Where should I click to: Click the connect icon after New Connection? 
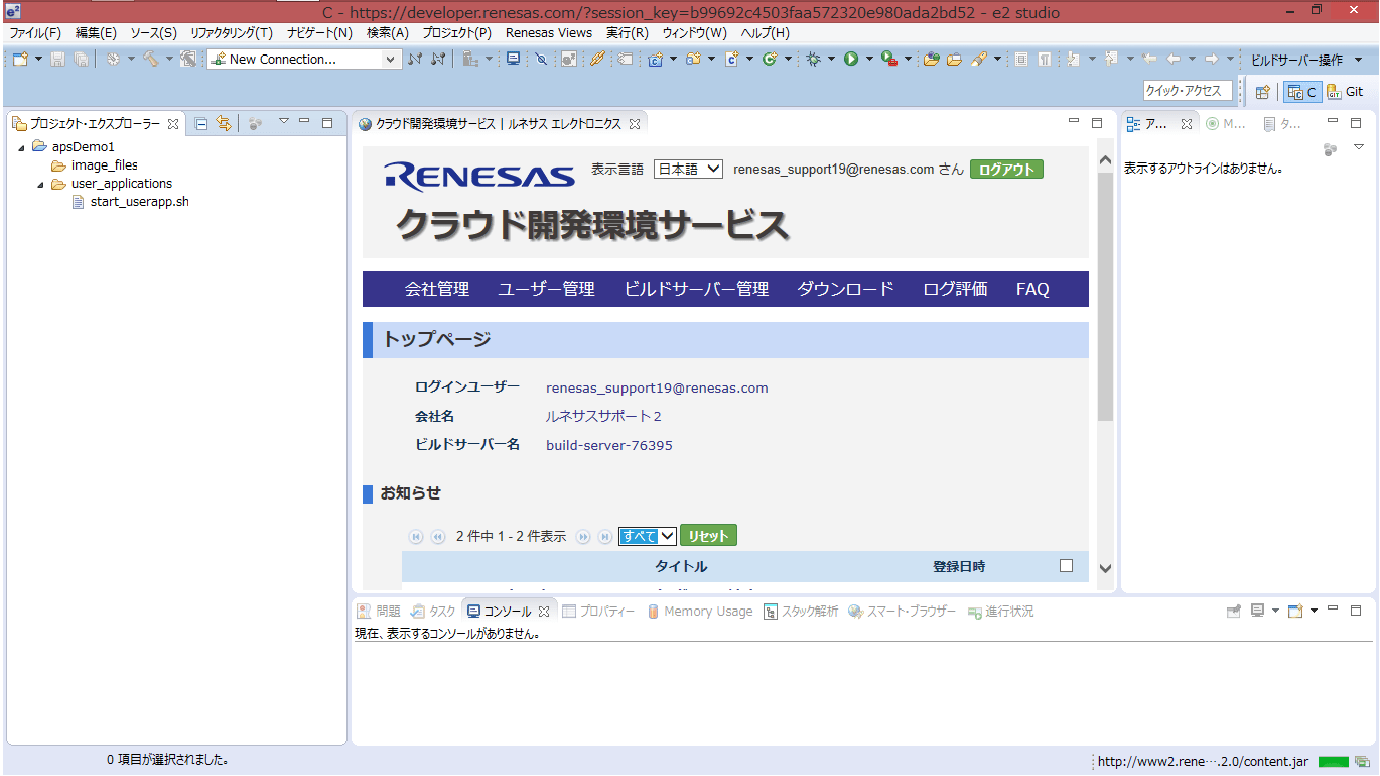click(x=416, y=59)
